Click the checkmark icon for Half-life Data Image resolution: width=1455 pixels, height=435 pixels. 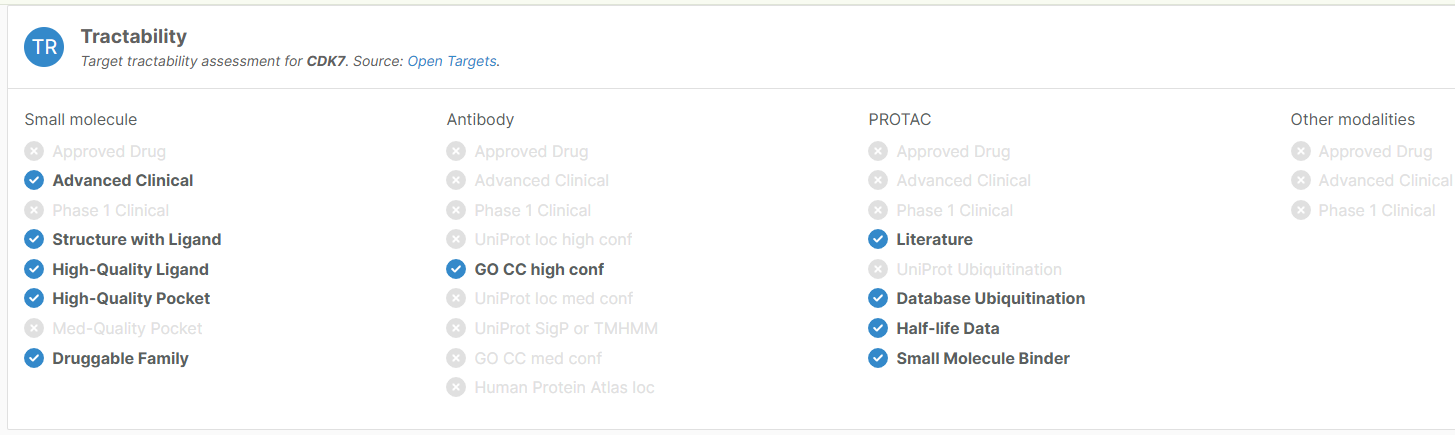(x=878, y=328)
